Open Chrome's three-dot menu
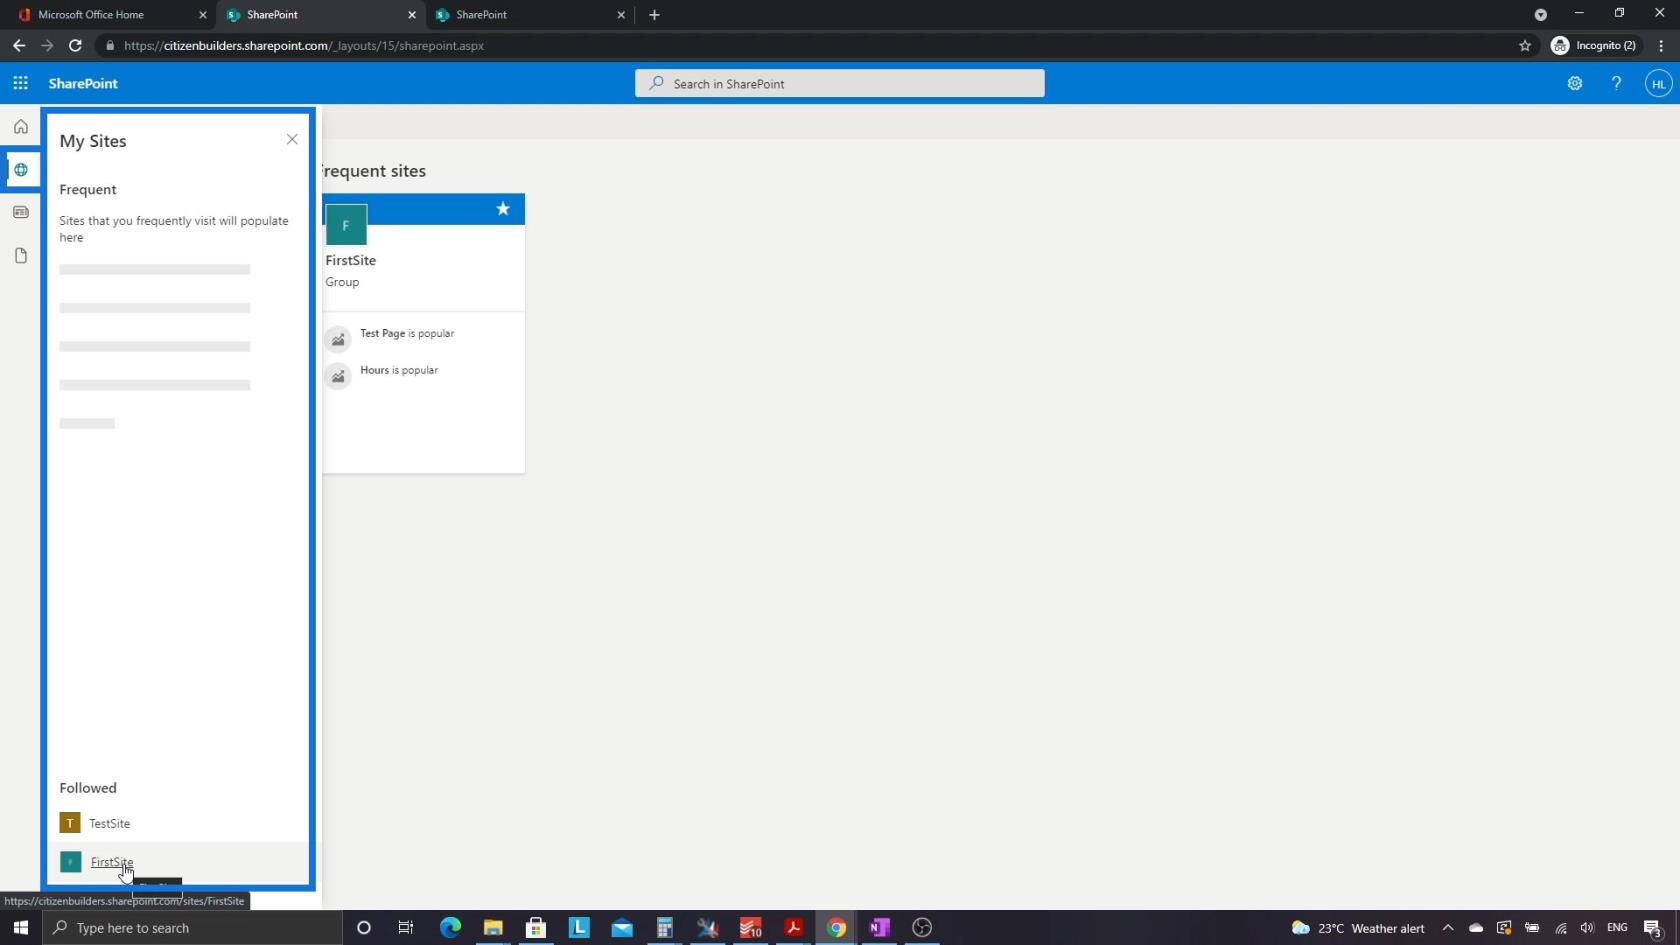Viewport: 1680px width, 945px height. [x=1661, y=46]
